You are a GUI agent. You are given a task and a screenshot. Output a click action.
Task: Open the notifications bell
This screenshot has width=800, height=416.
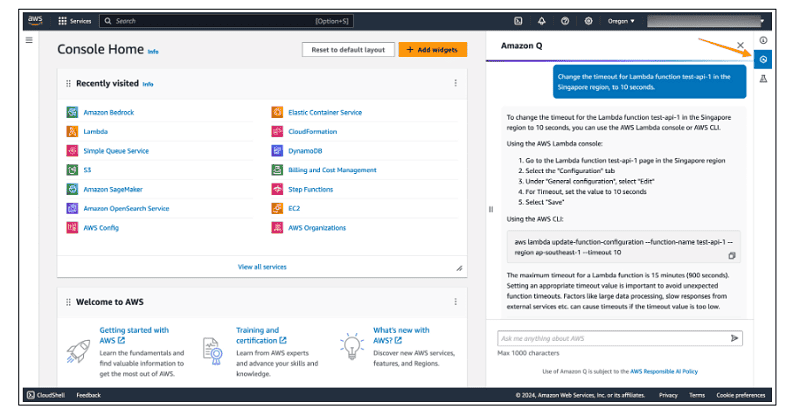(x=541, y=21)
